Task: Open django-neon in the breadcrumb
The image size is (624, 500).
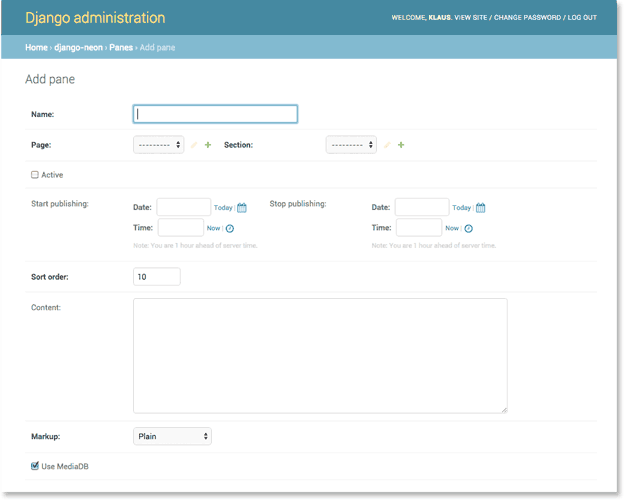Action: point(78,47)
